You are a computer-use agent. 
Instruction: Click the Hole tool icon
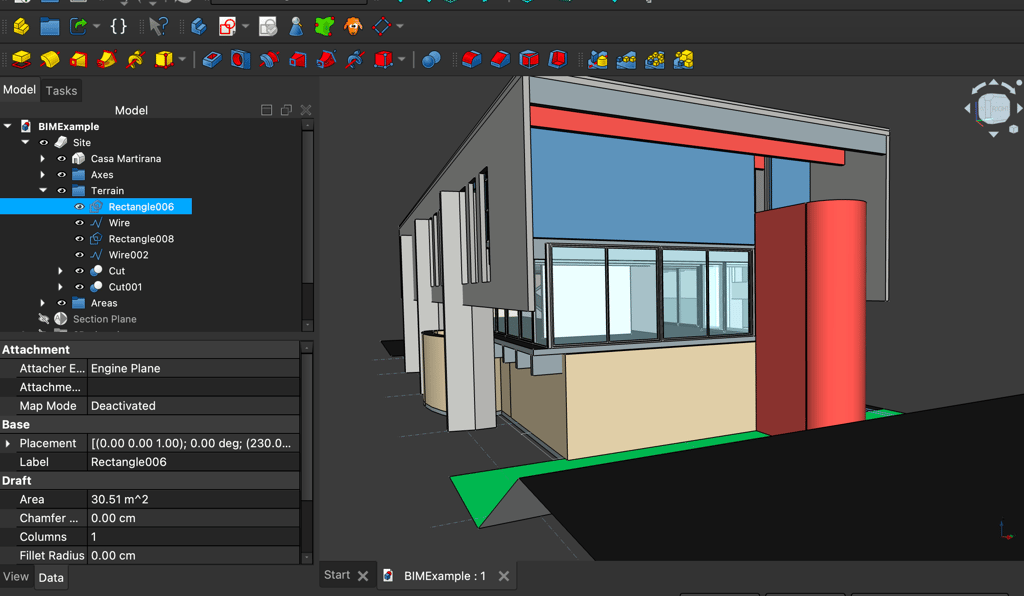pyautogui.click(x=240, y=60)
